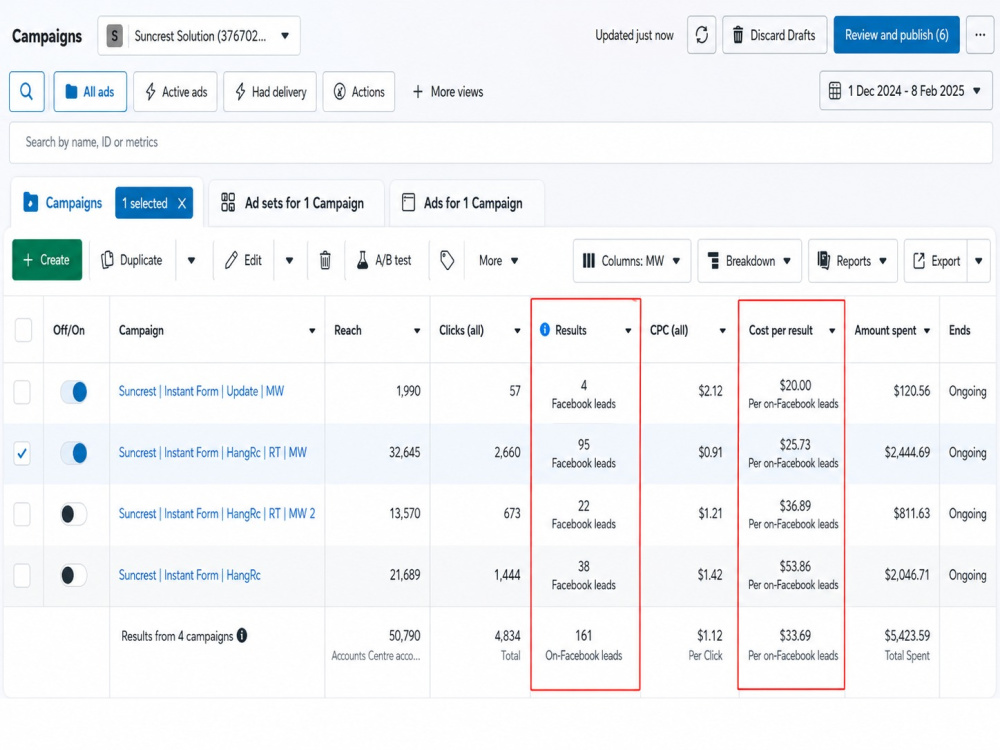The width and height of the screenshot is (1000, 750).
Task: Check the box for Suncrest Instant Form Update MW
Action: [22, 392]
